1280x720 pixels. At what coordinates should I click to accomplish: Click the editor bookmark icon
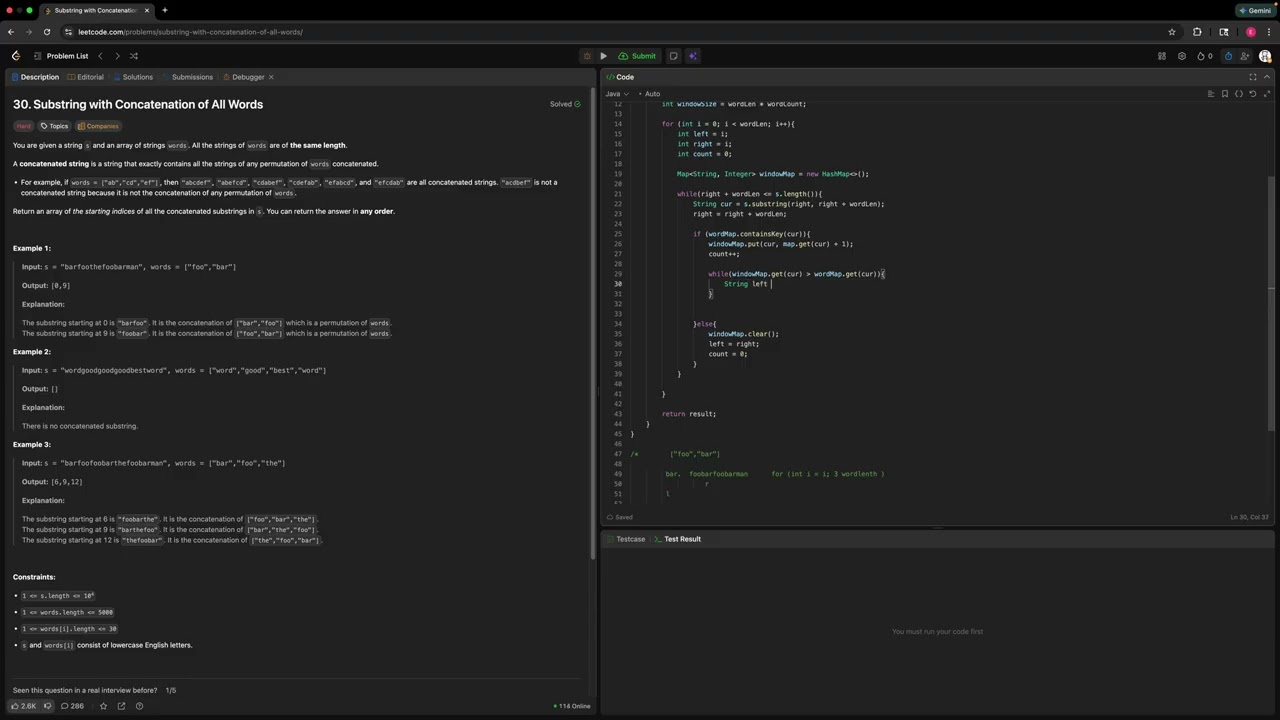click(1225, 94)
